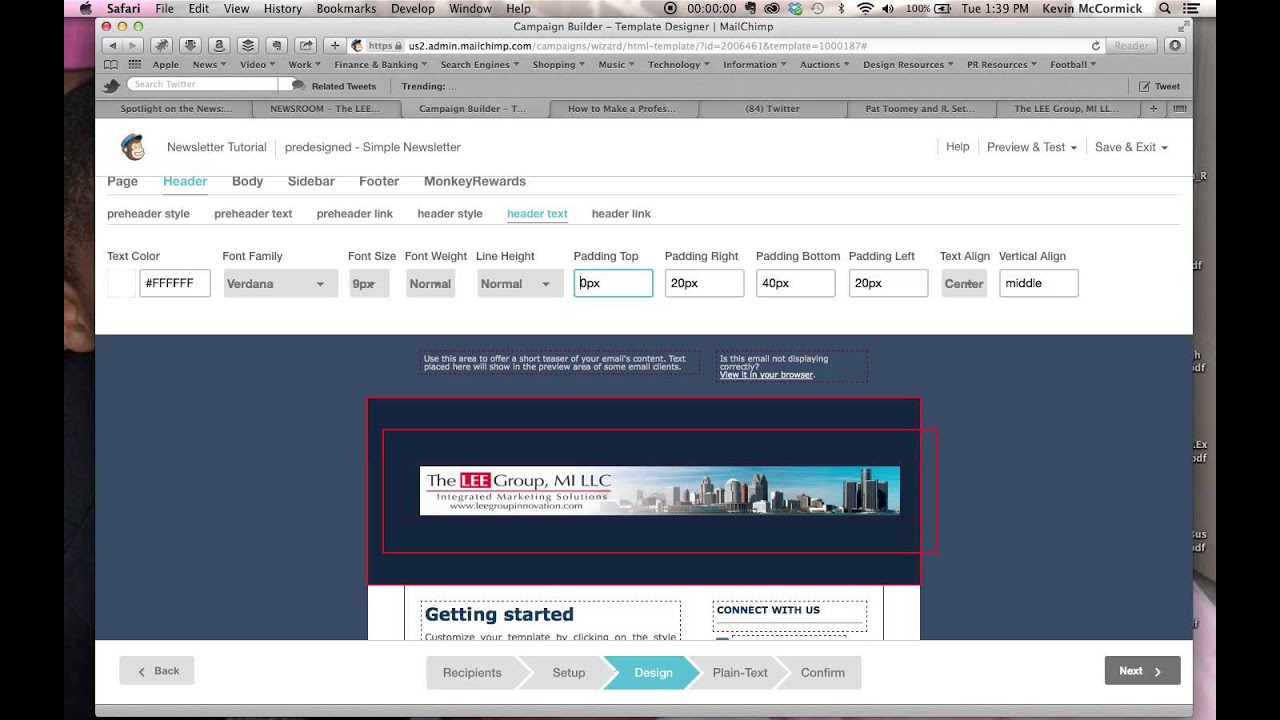Screen dimensions: 1280x720
Task: Click the Twitter bird icon in the toolbar
Action: (112, 86)
